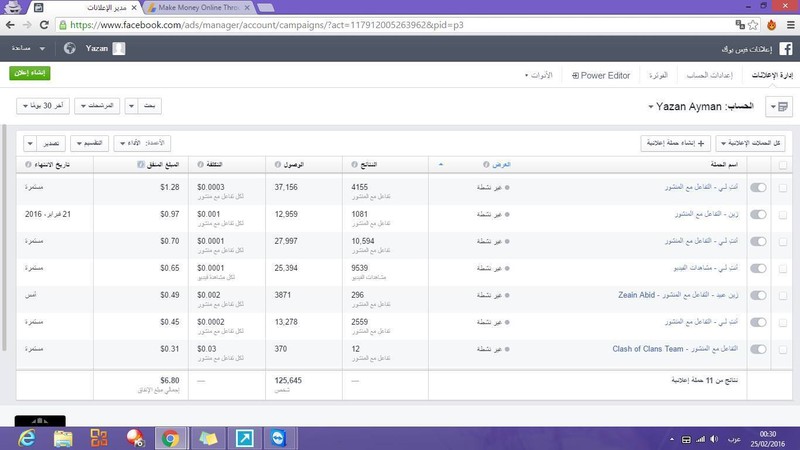Viewport: 800px width, 450px height.
Task: Open the columns performance dropdown
Action: [x=142, y=143]
